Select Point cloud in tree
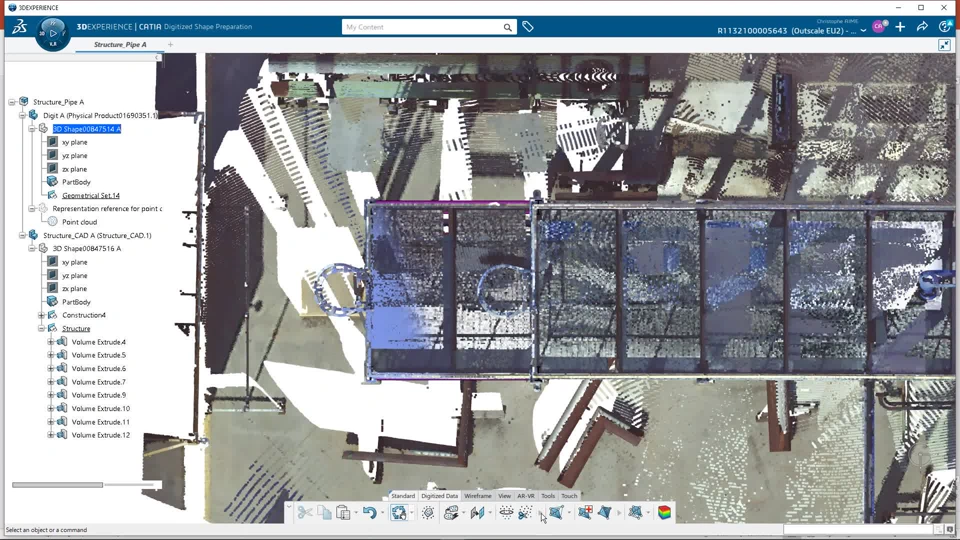 click(x=79, y=222)
